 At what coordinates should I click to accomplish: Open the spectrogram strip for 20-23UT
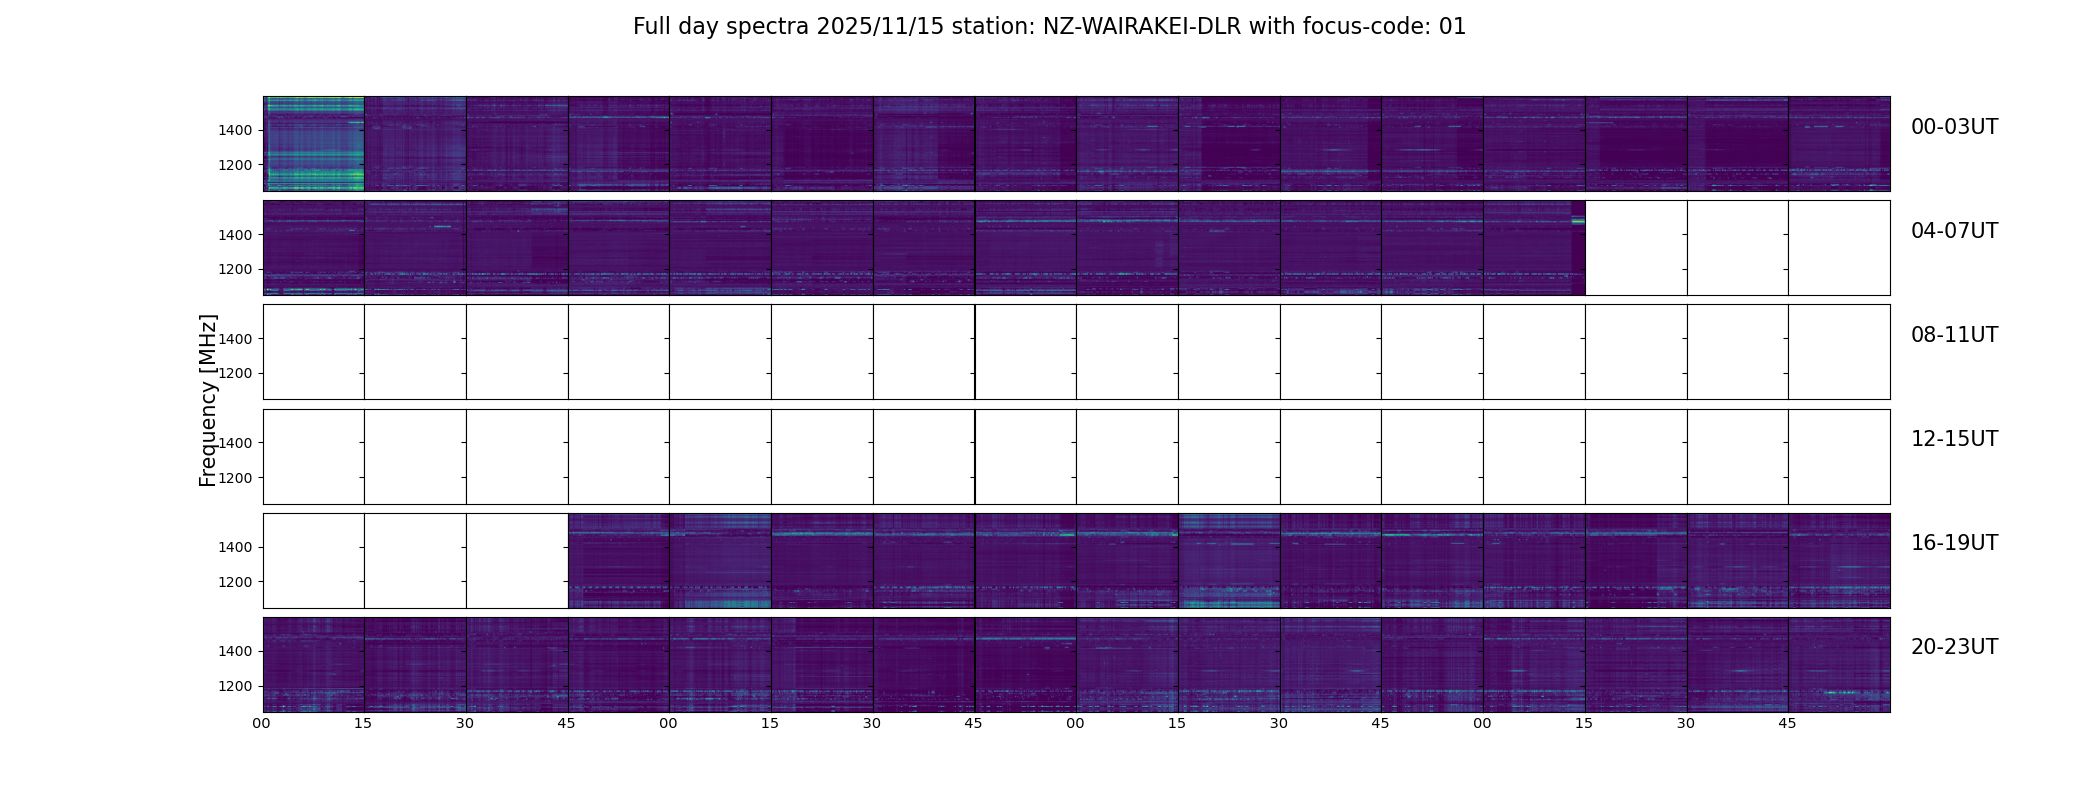(x=1076, y=664)
